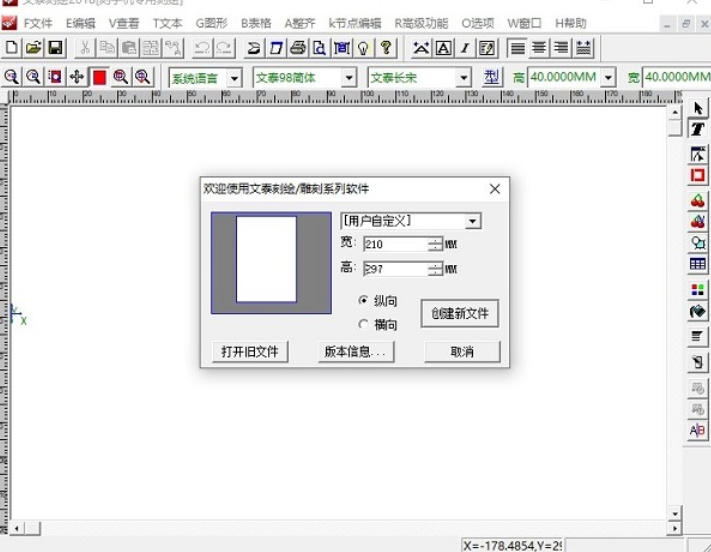Click the AB text tool icon

[698, 430]
